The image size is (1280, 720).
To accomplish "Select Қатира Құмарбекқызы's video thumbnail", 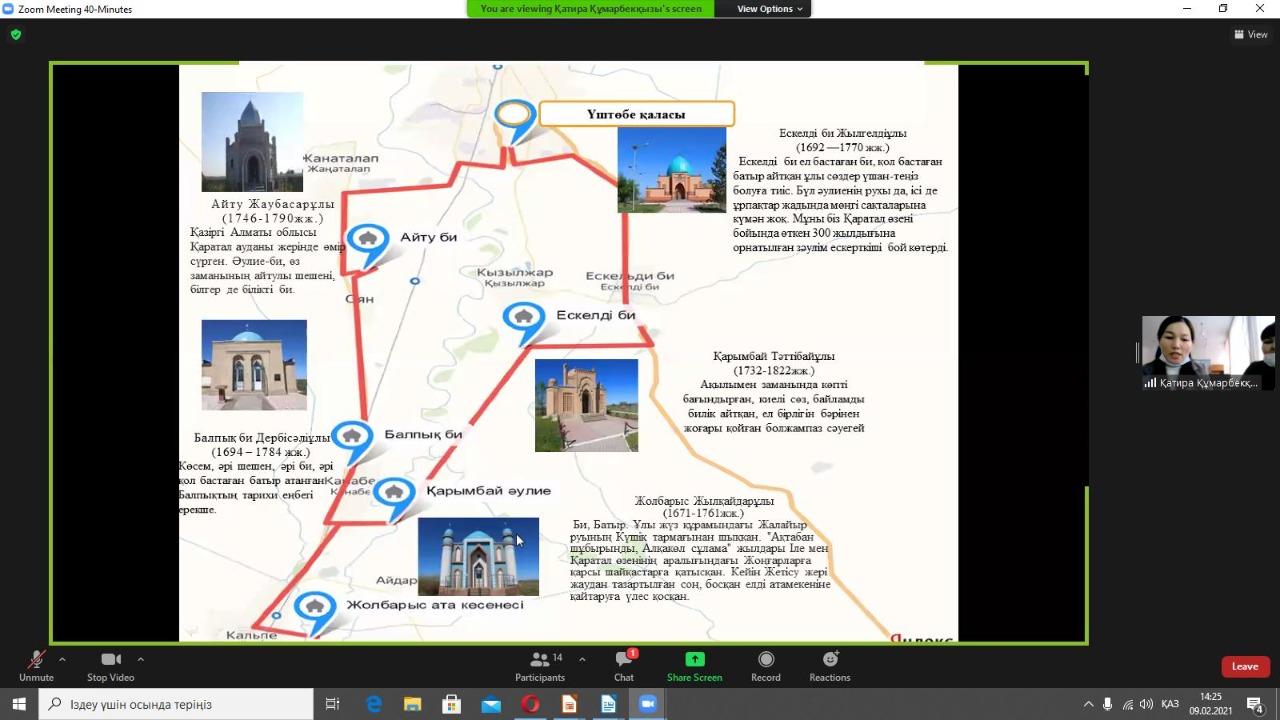I will (x=1208, y=352).
